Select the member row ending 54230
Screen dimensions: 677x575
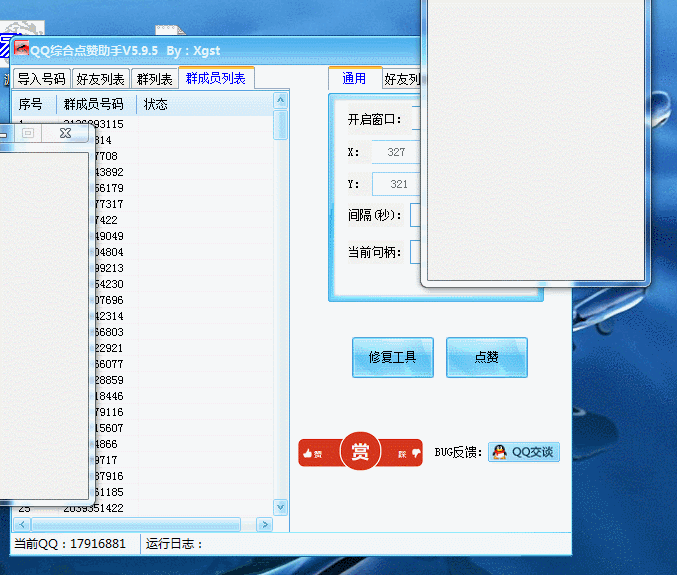tap(183, 284)
